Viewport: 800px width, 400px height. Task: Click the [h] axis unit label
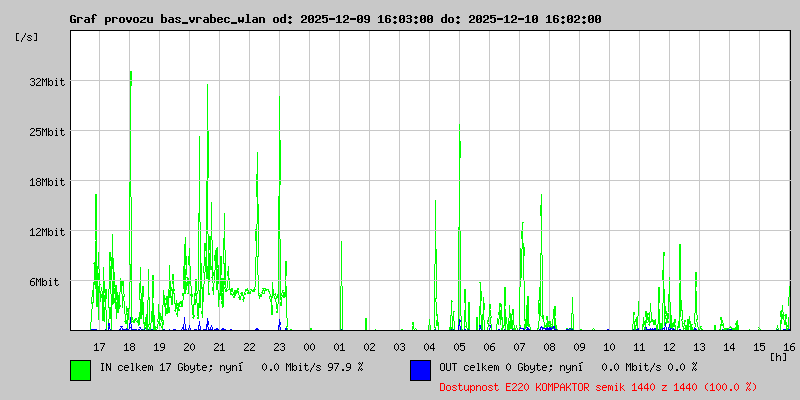click(x=779, y=357)
